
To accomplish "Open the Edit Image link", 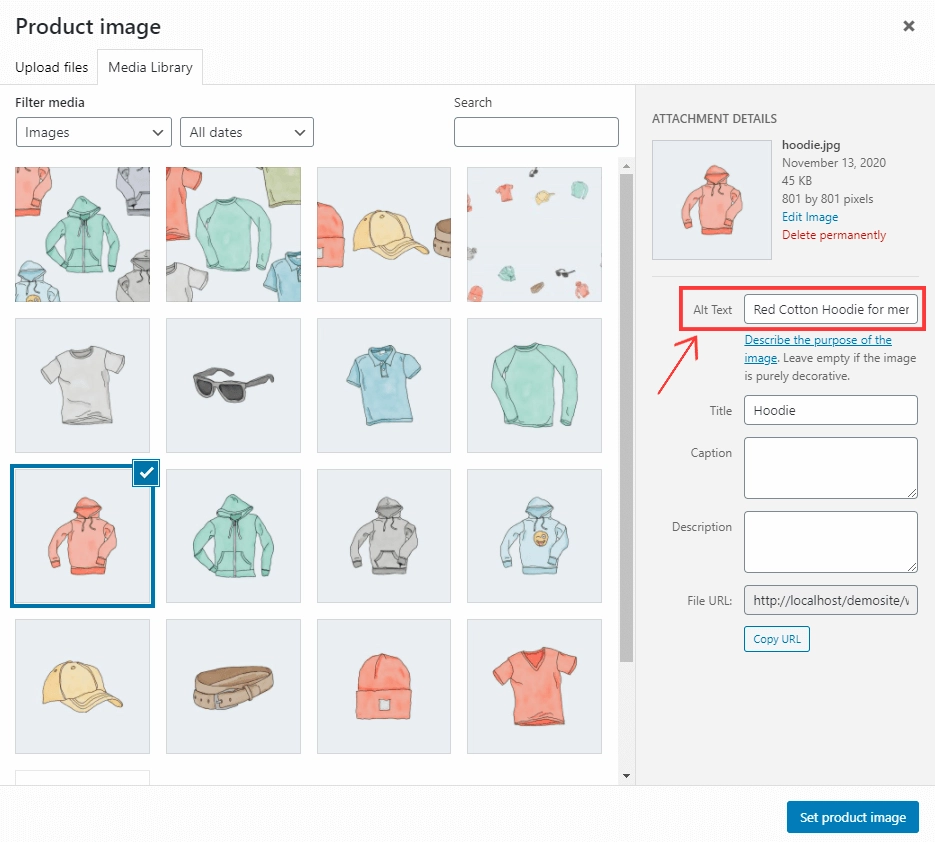I will 810,216.
